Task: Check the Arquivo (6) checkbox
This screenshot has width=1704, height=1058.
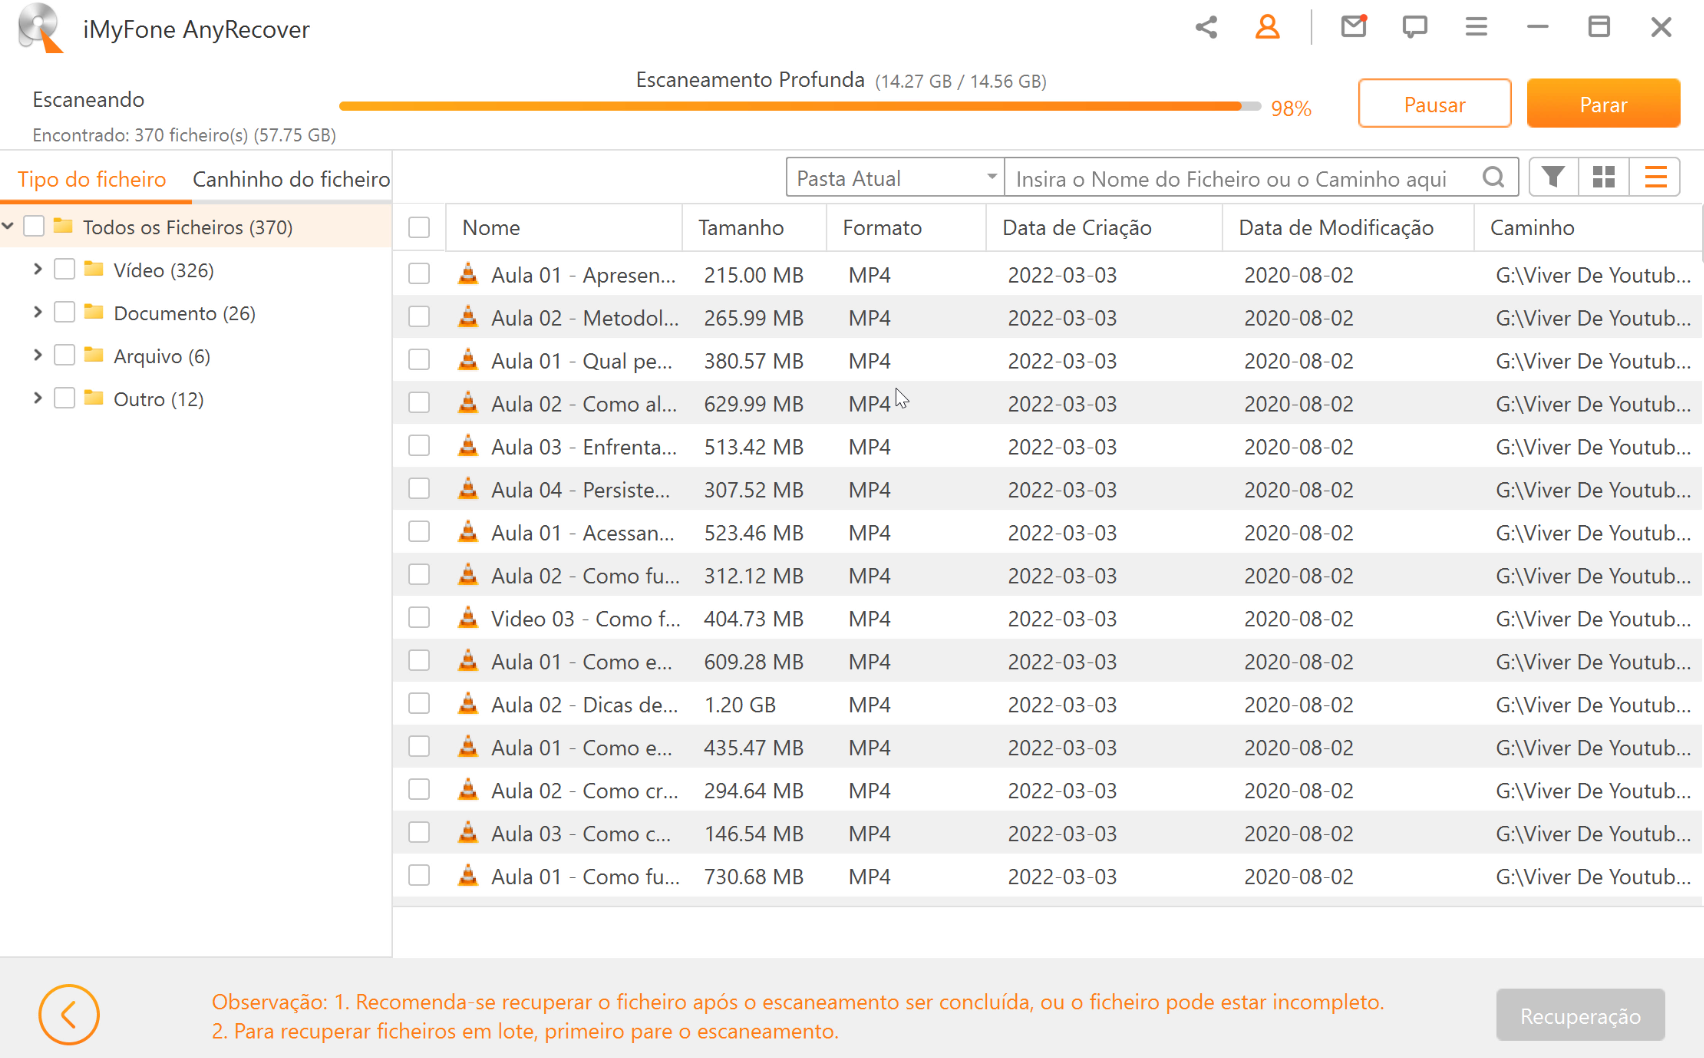Action: (64, 355)
